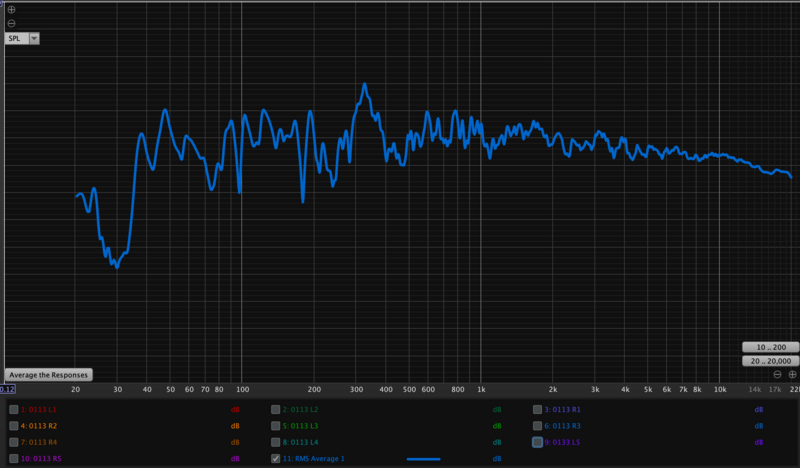
Task: Tick the 9: 0113 L5 trace checkbox
Action: [537, 442]
